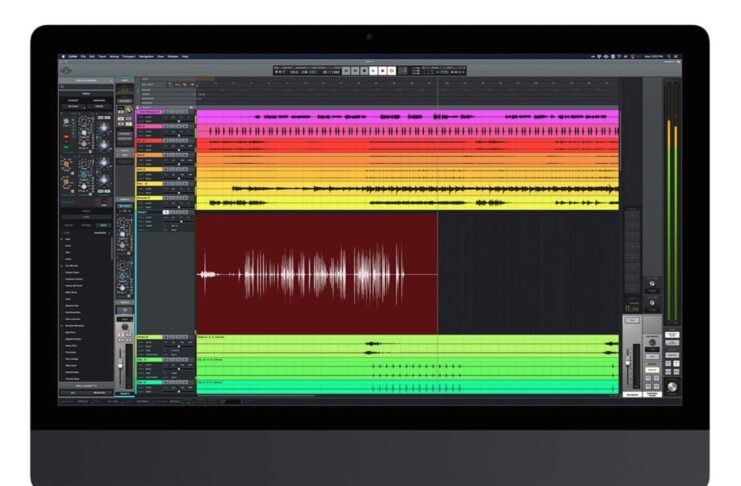Click the Stop transport button
Screen dimensions: 741x486
pyautogui.click(x=364, y=71)
